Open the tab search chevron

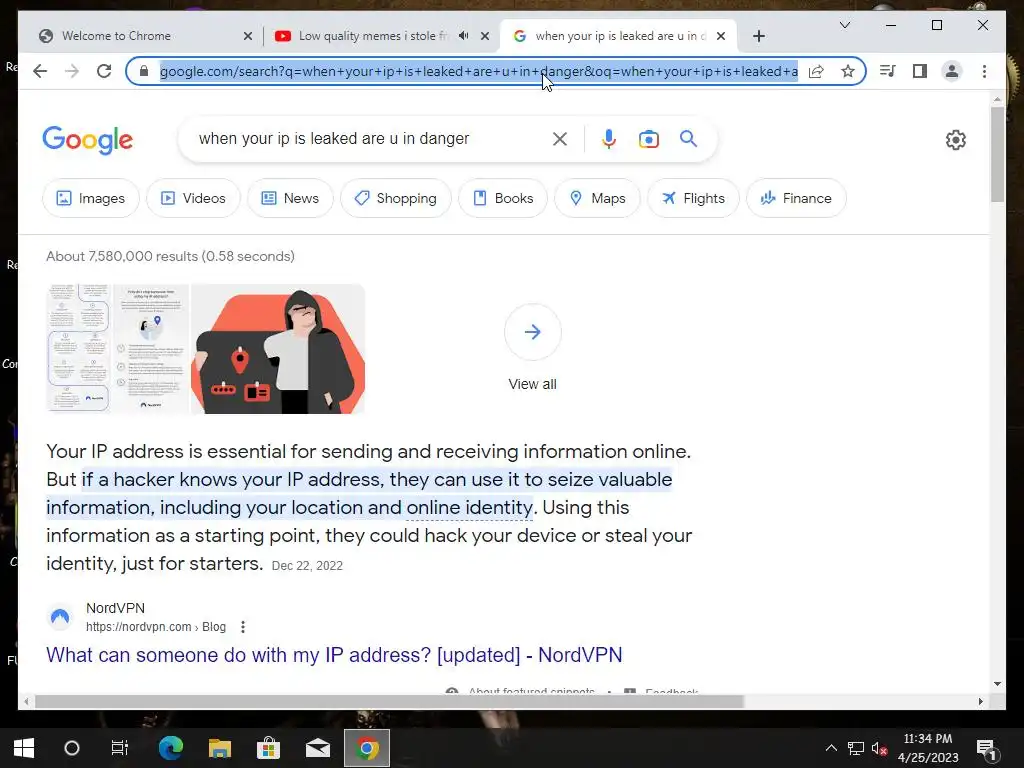[844, 25]
